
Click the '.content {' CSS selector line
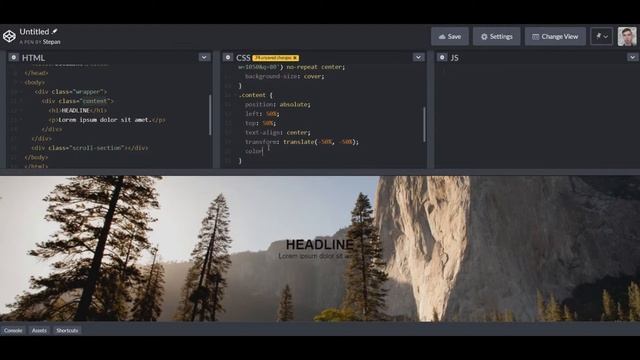[255, 95]
